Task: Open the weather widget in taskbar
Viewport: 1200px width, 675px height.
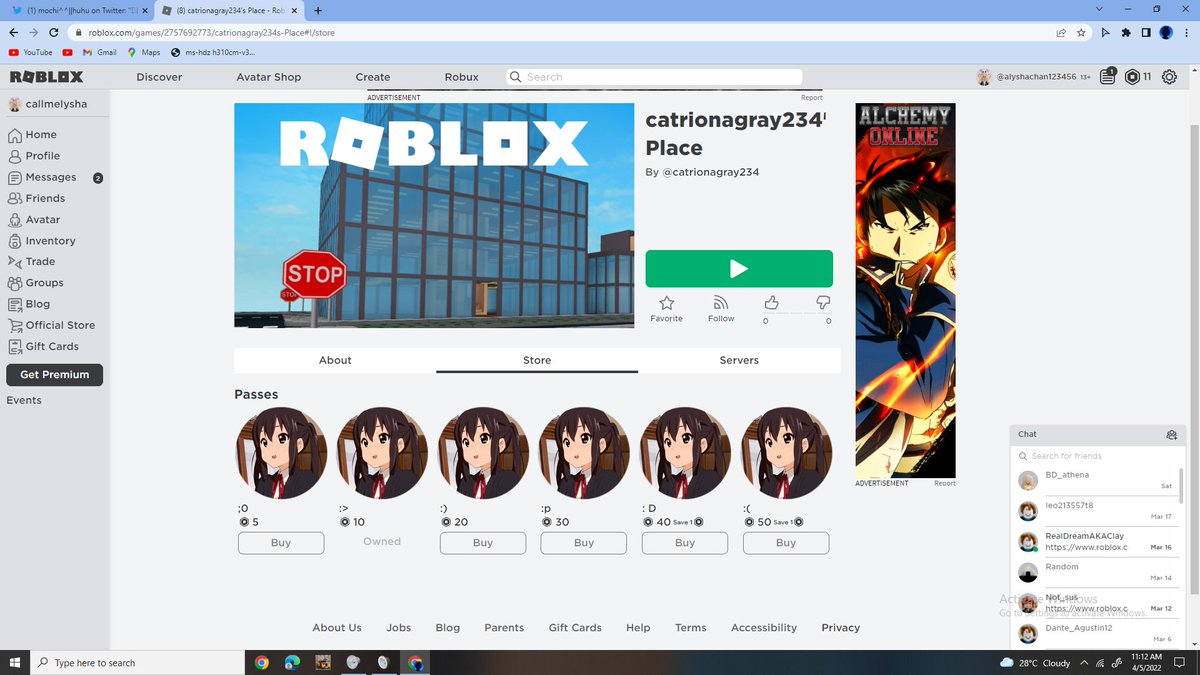Action: tap(1036, 662)
